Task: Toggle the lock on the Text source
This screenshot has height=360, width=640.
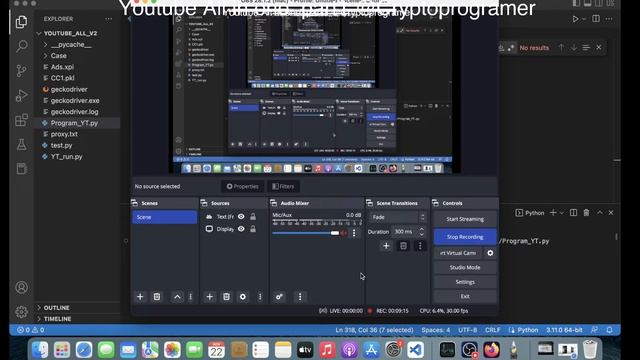Action: pos(253,217)
